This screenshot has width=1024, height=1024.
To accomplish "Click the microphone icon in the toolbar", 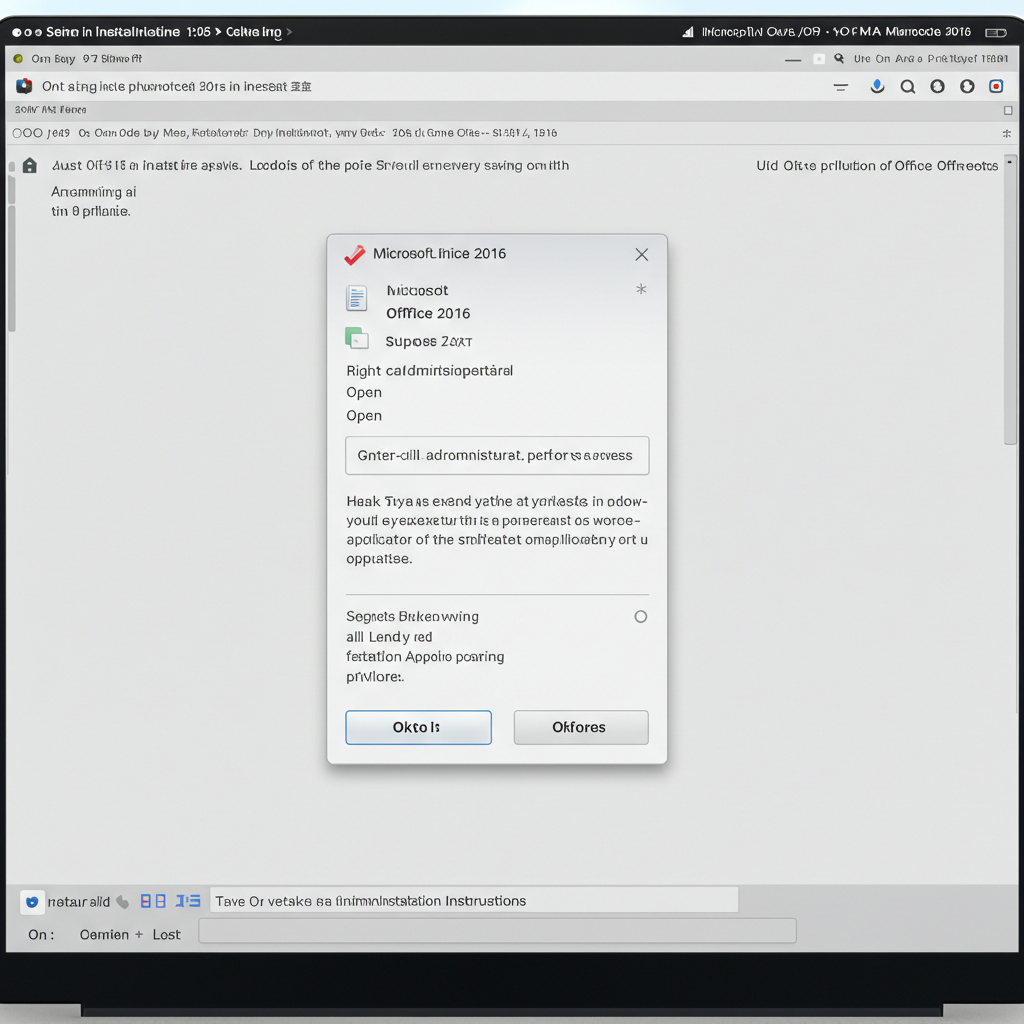I will (x=877, y=86).
